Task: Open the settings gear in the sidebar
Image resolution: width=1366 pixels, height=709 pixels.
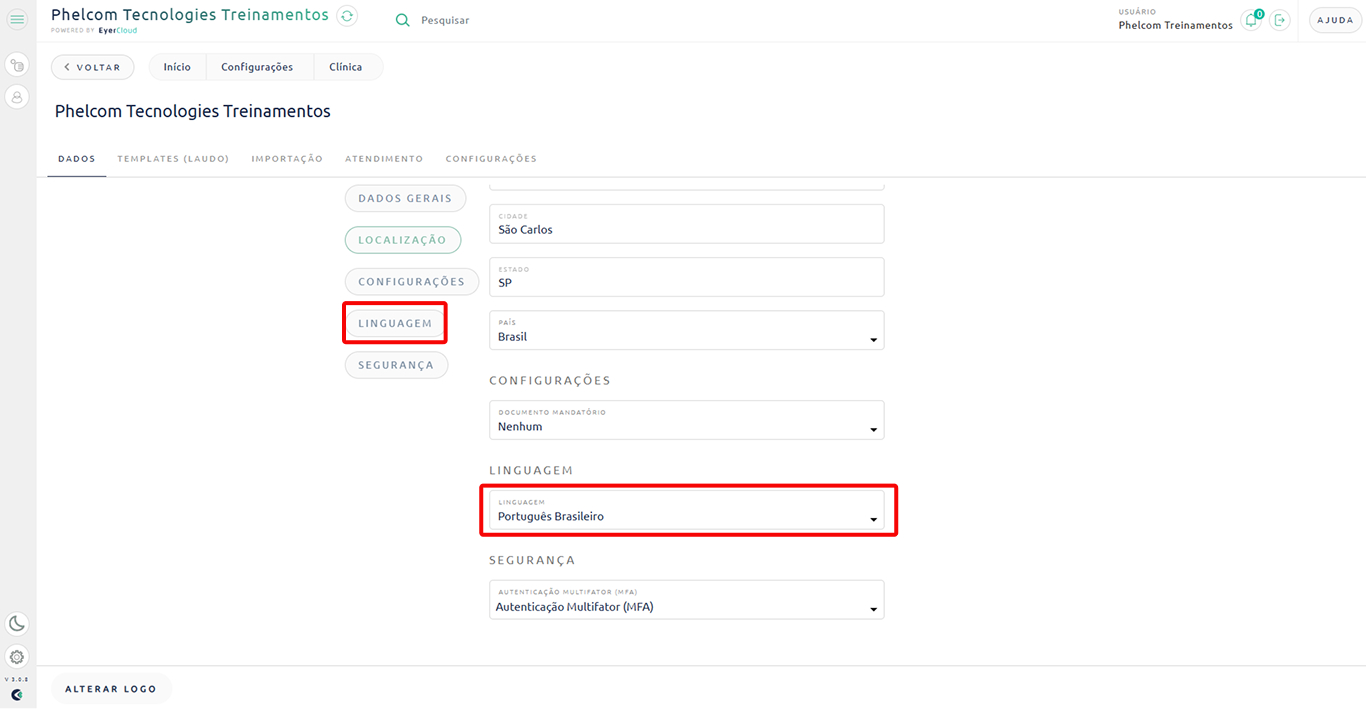Action: click(16, 657)
